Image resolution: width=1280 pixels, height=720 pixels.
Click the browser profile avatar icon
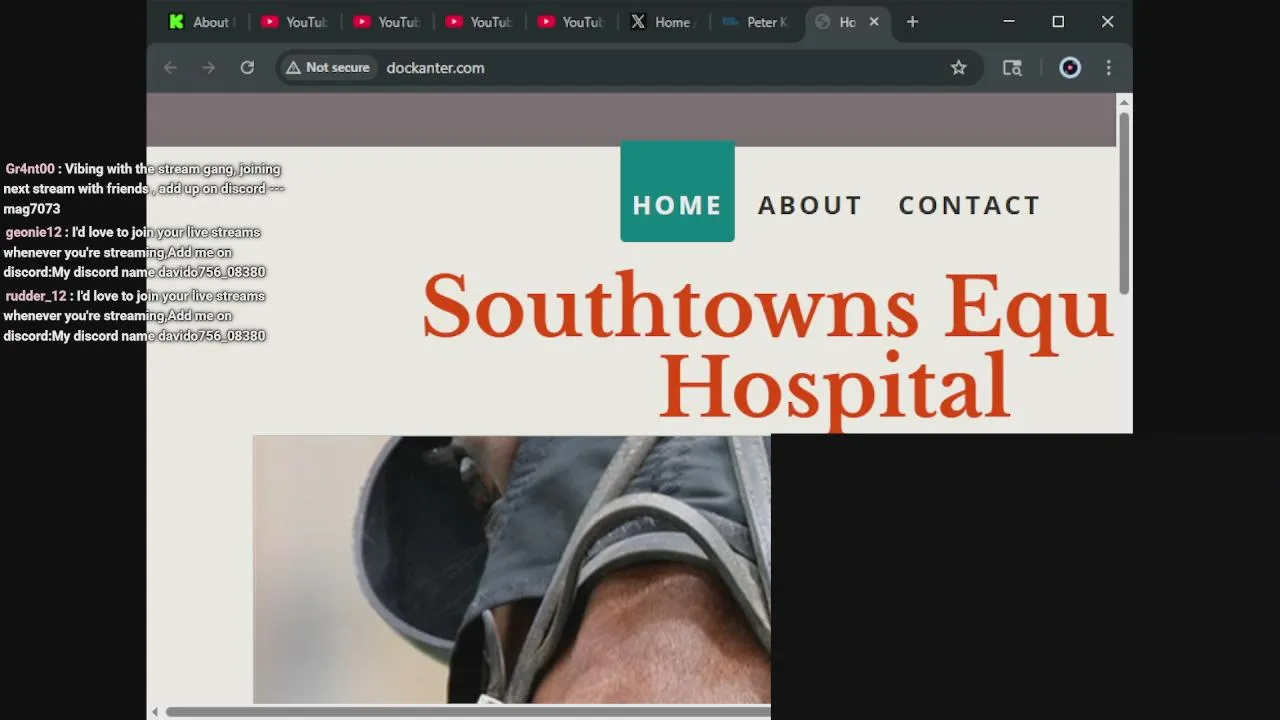[1070, 68]
